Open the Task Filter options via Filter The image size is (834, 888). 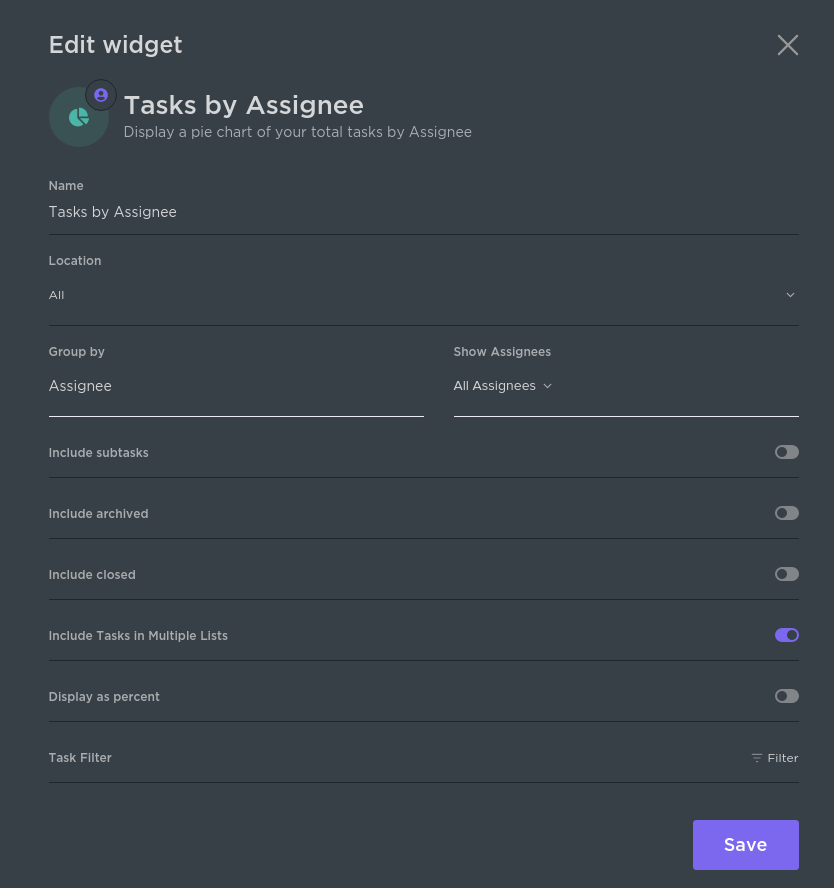pyautogui.click(x=775, y=758)
